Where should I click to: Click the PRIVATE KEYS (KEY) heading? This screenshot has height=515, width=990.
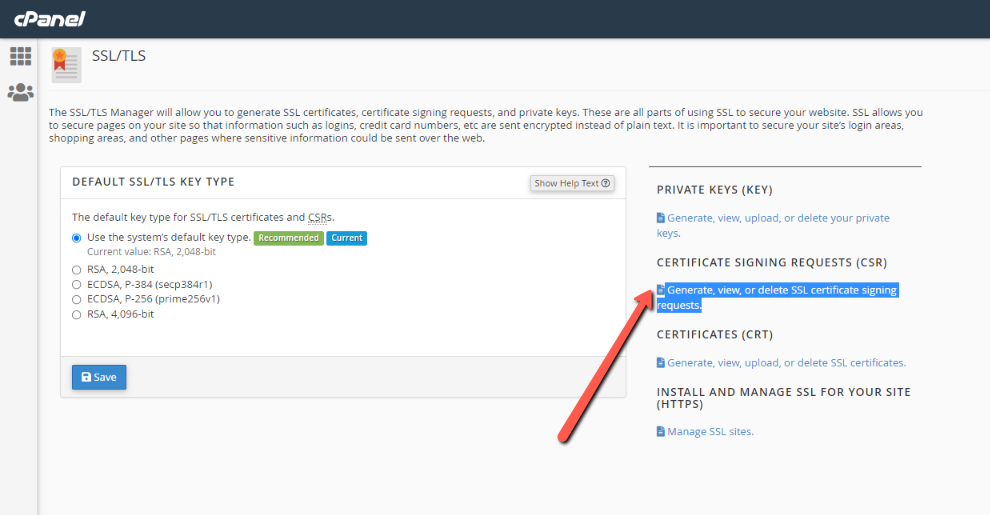(715, 190)
